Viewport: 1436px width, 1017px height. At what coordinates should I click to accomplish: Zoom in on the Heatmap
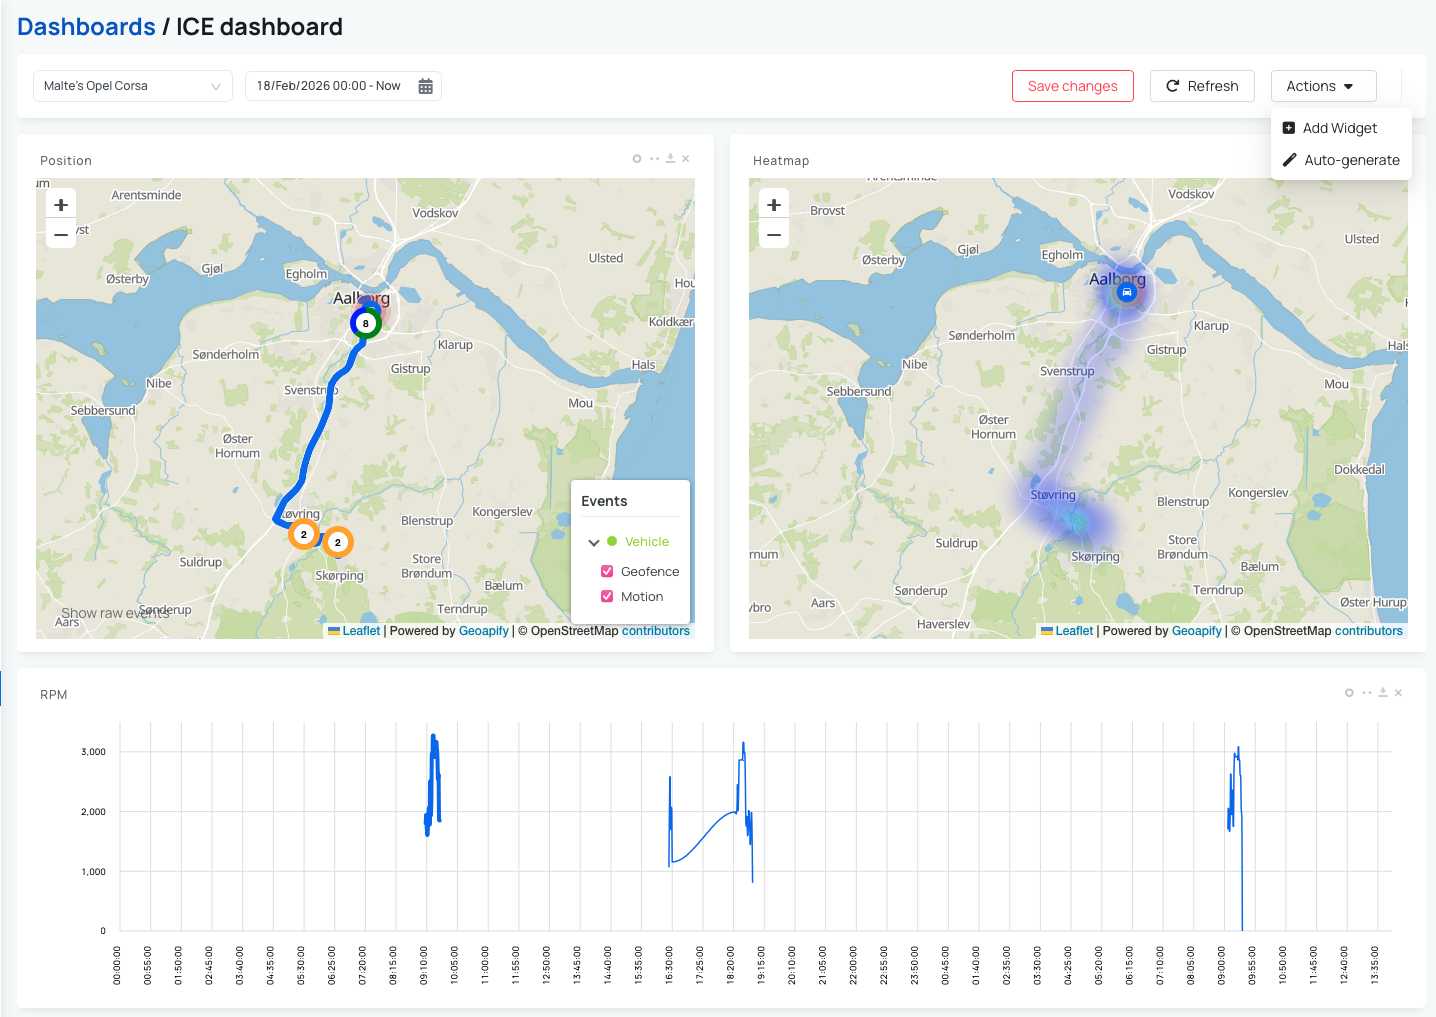click(774, 204)
